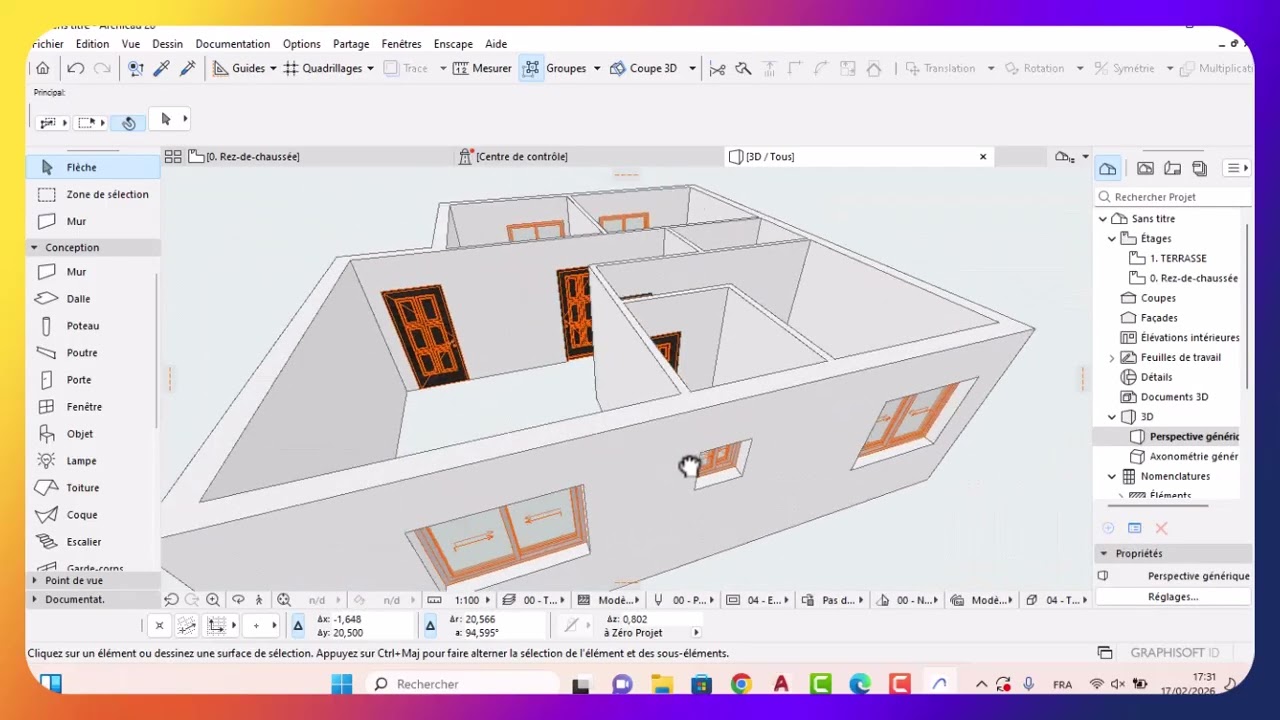The width and height of the screenshot is (1280, 720).
Task: Close the 3D / Tous tab
Action: click(x=983, y=156)
